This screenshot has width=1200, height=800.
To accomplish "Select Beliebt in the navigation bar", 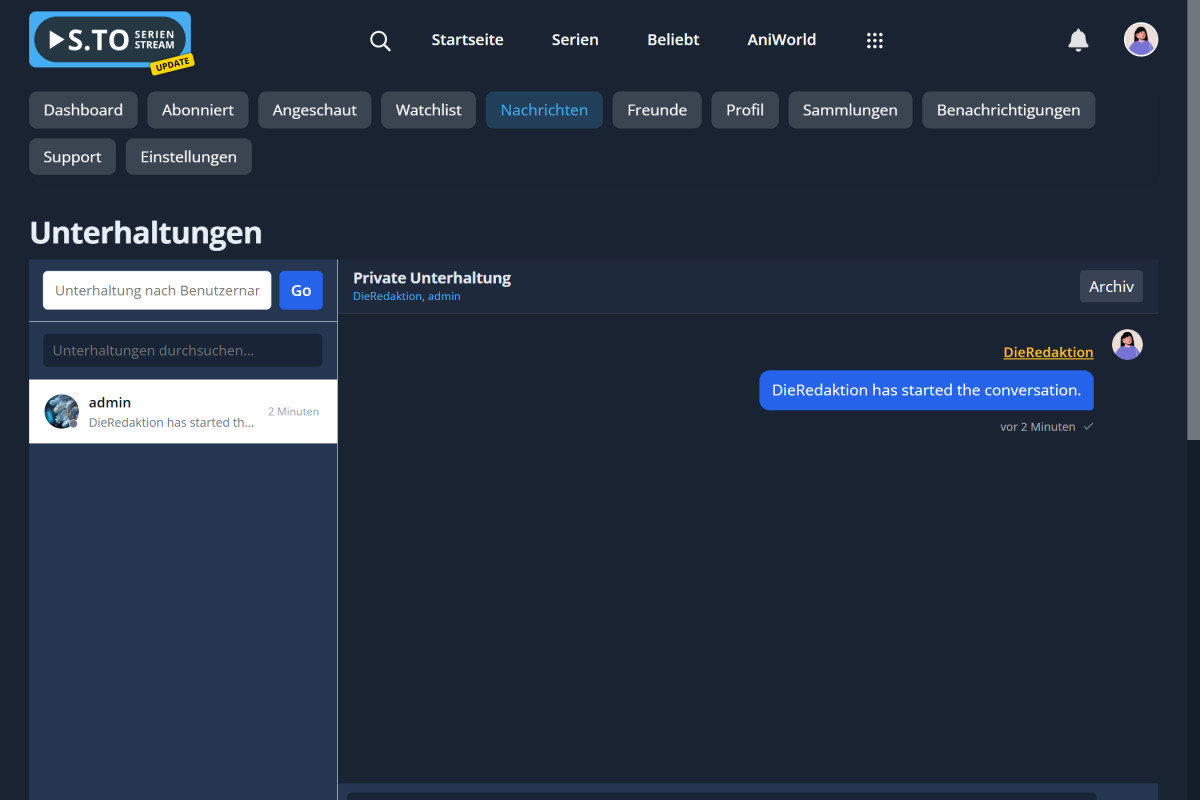I will tap(673, 40).
